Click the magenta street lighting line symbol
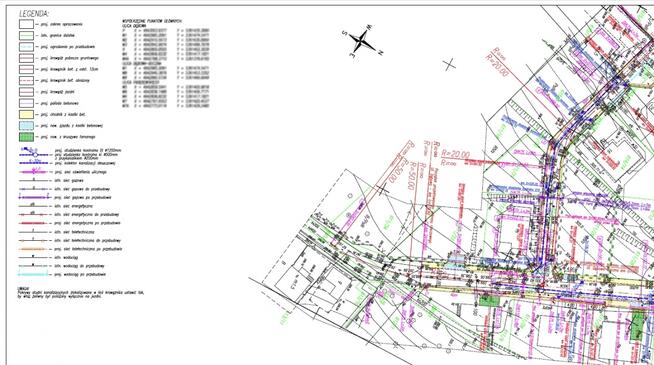 tap(34, 171)
